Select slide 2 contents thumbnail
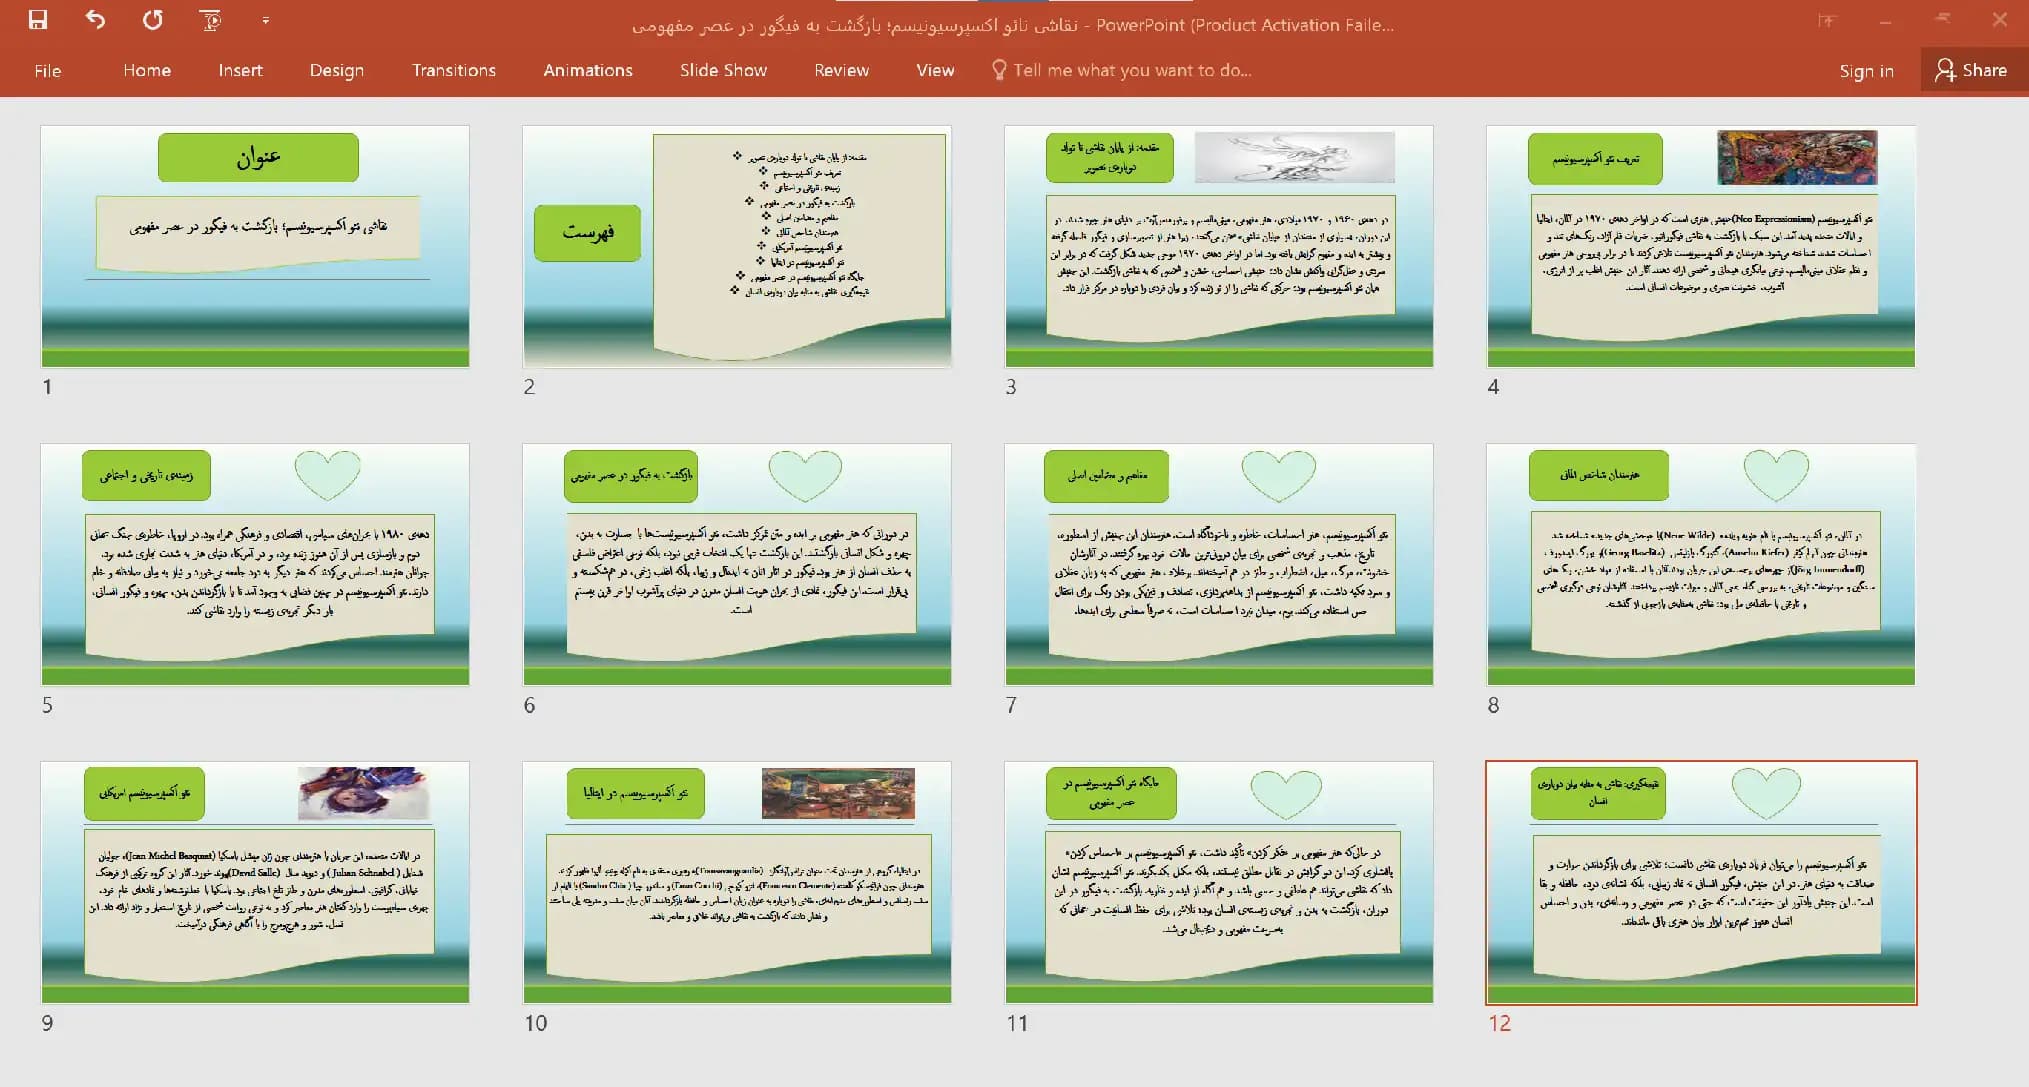 click(x=737, y=246)
